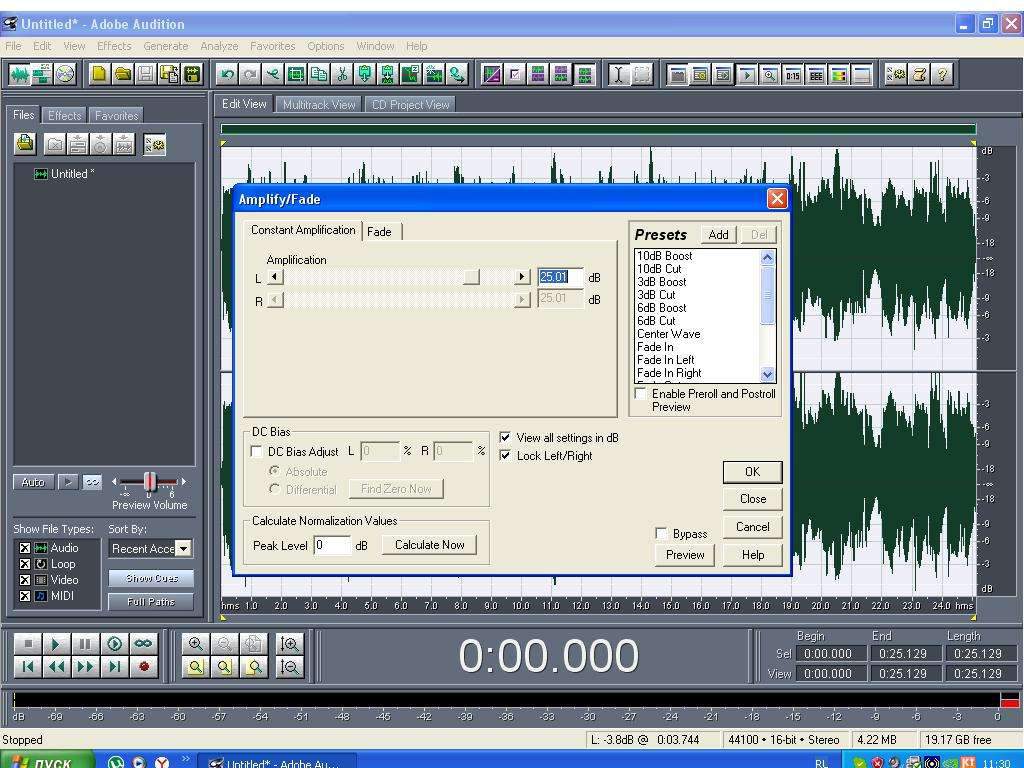Click the scissors Cut icon in toolbar
Viewport: 1024px width, 768px height.
[342, 74]
